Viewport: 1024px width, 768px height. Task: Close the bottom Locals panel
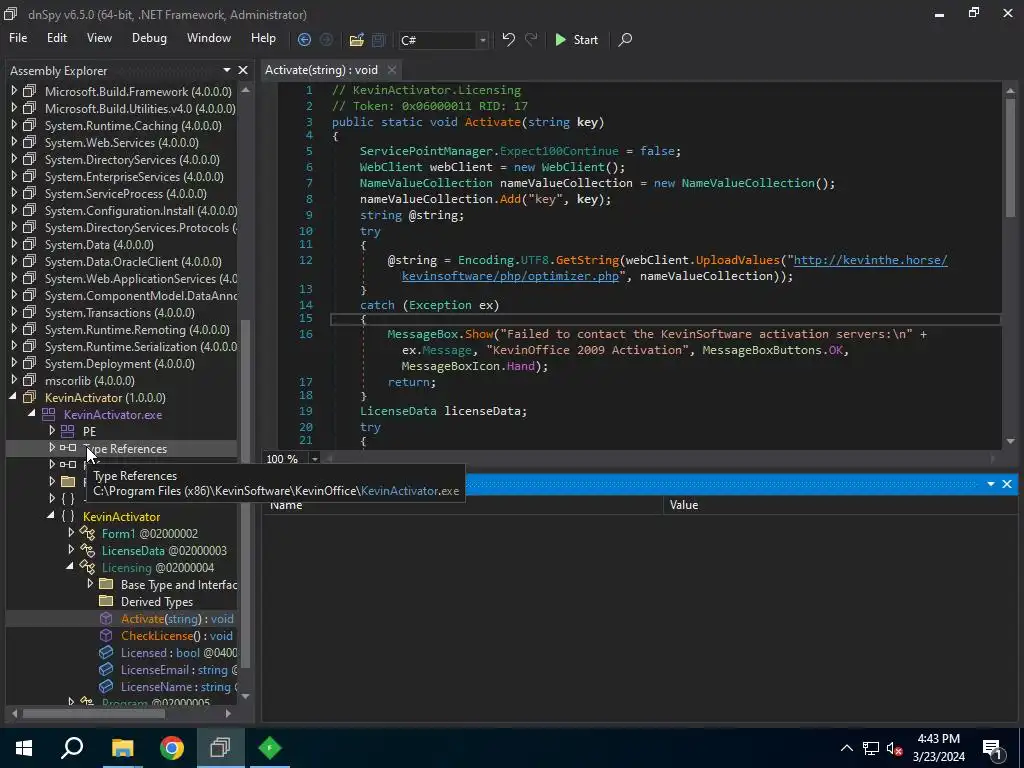pos(1007,484)
